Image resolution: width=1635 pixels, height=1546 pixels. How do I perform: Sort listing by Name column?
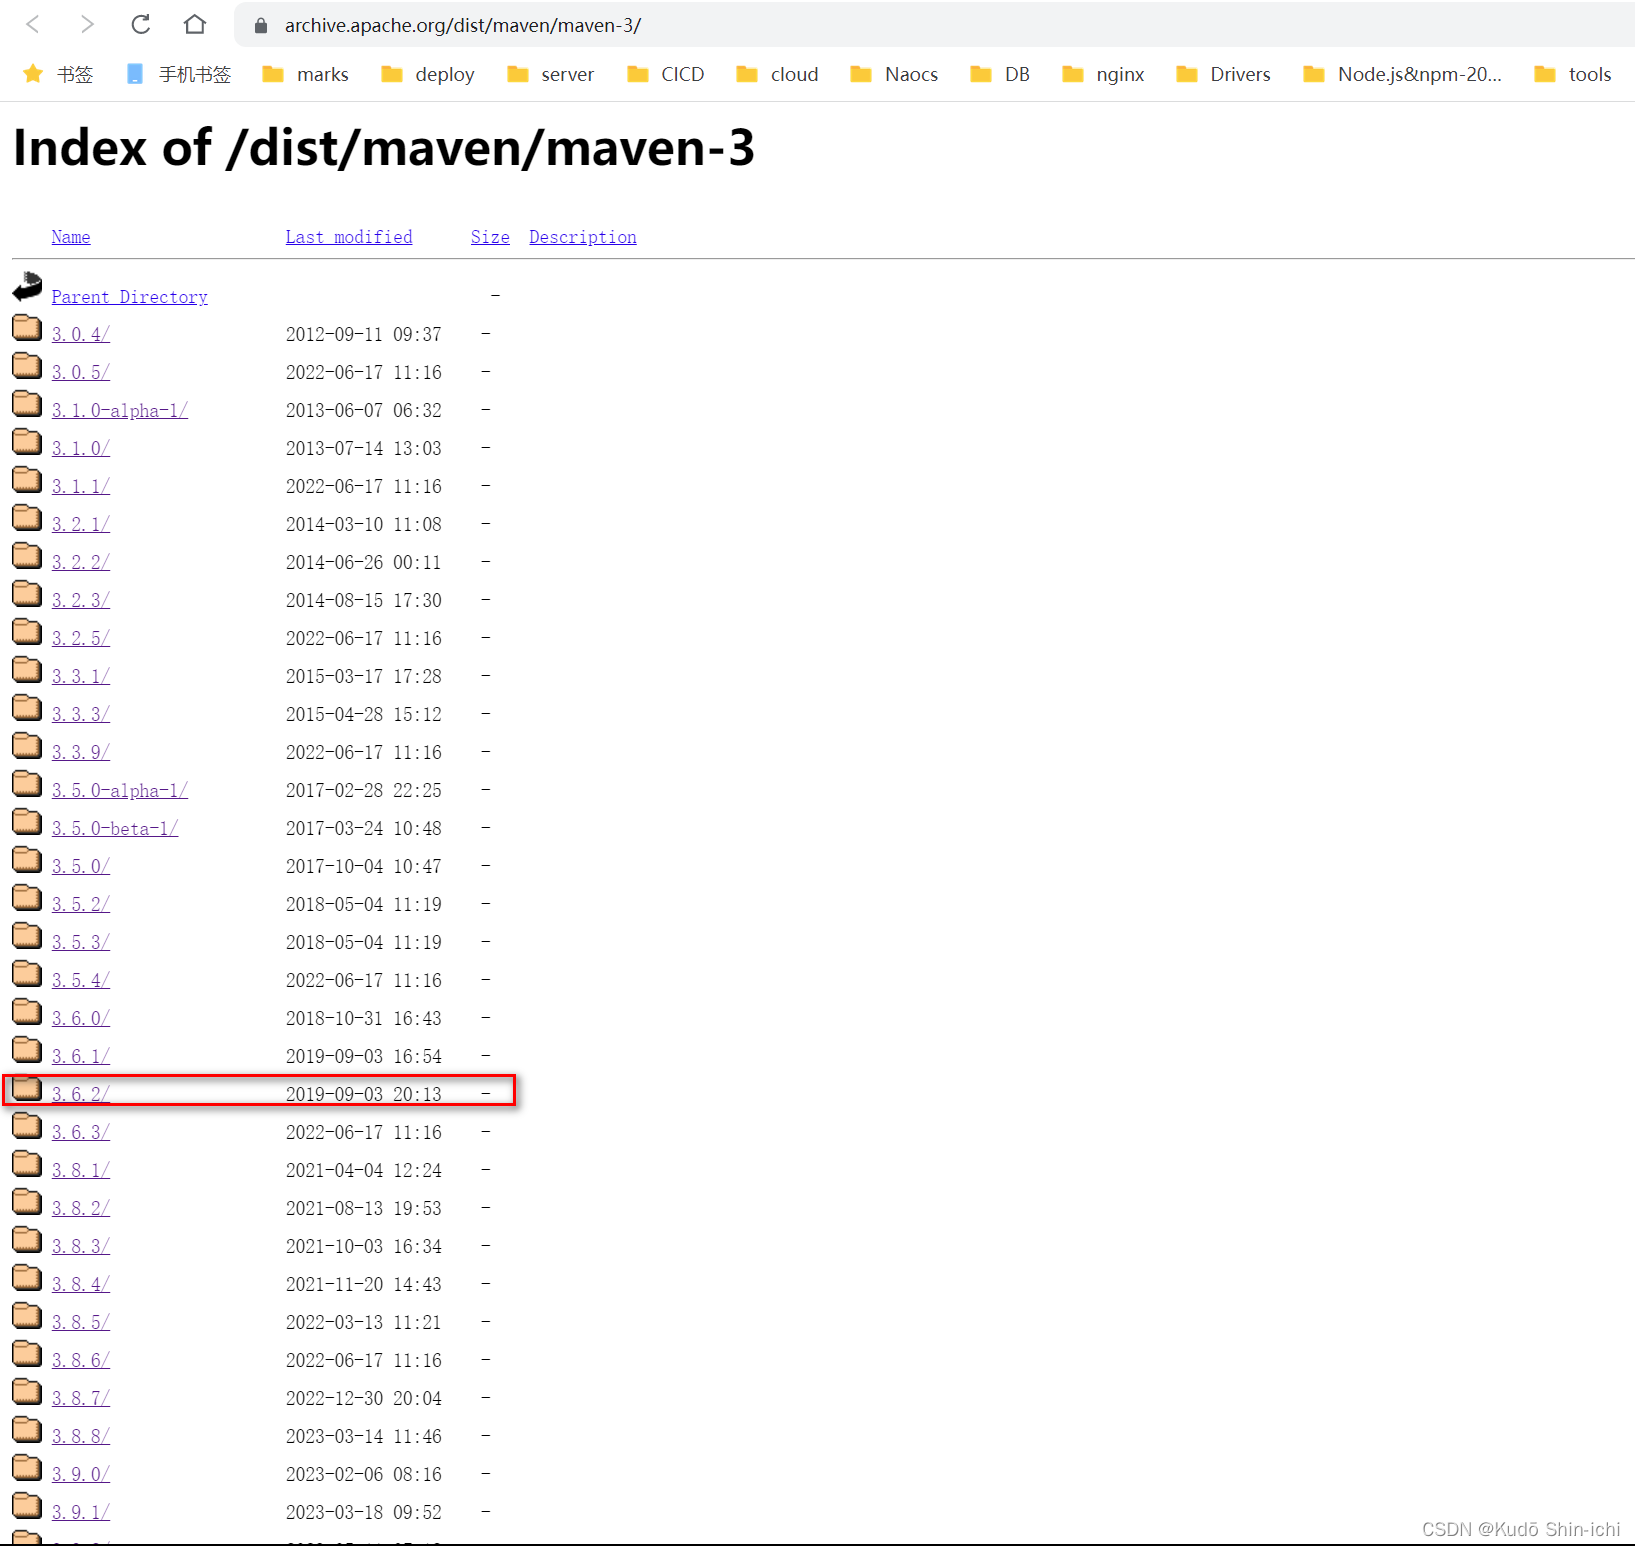point(71,237)
